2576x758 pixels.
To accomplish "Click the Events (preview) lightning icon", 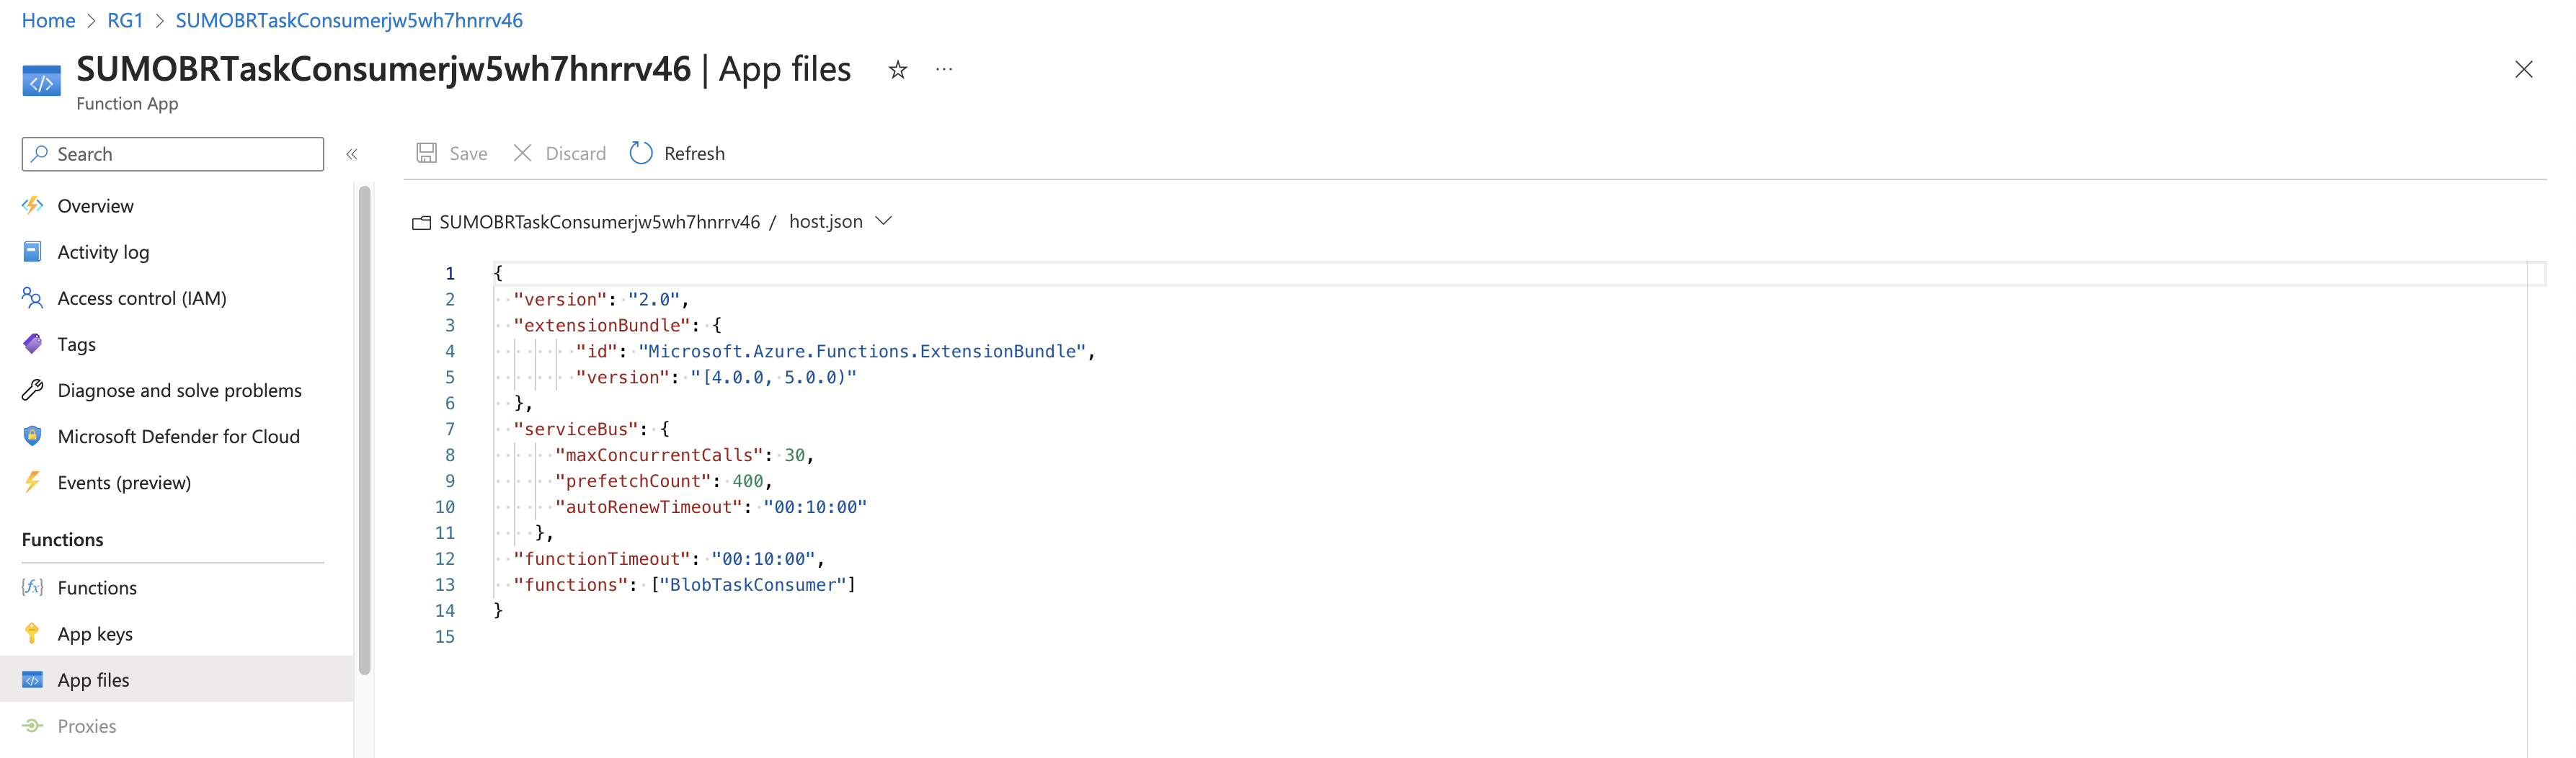I will point(32,482).
